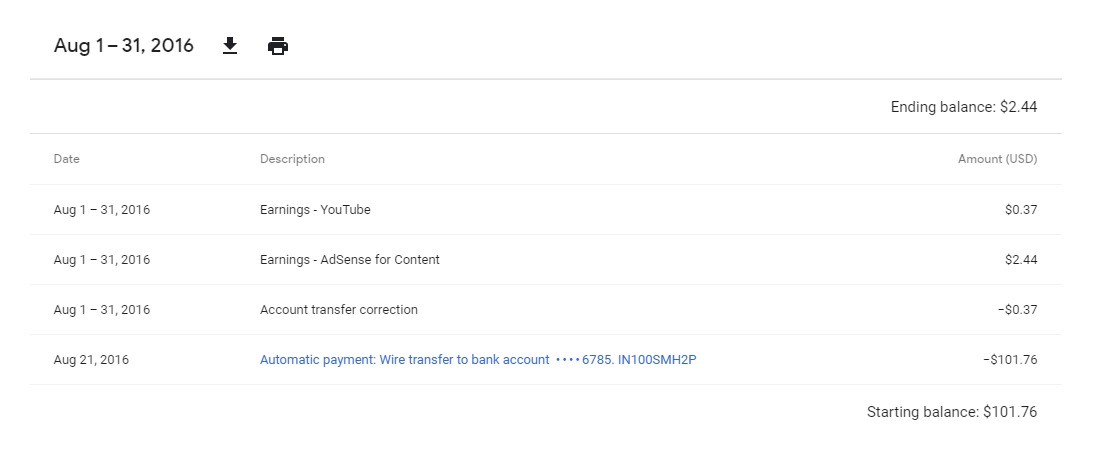
Task: Click the Description column header
Action: [x=292, y=159]
